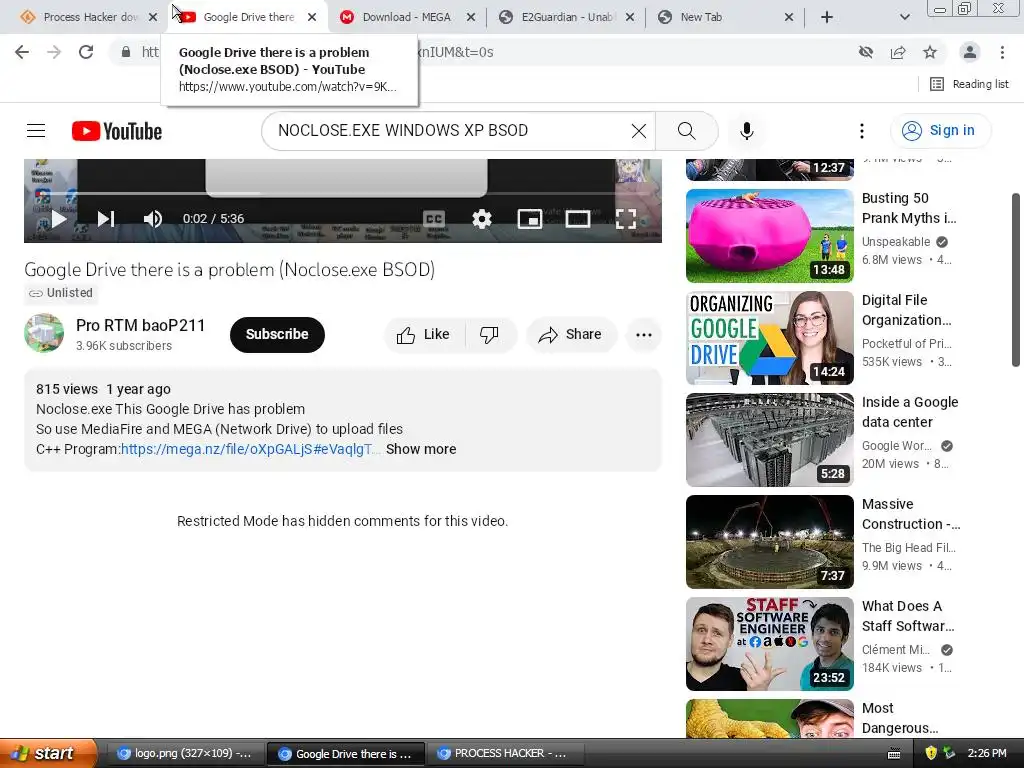The width and height of the screenshot is (1024, 768).
Task: Toggle theater mode view
Action: pos(578,219)
